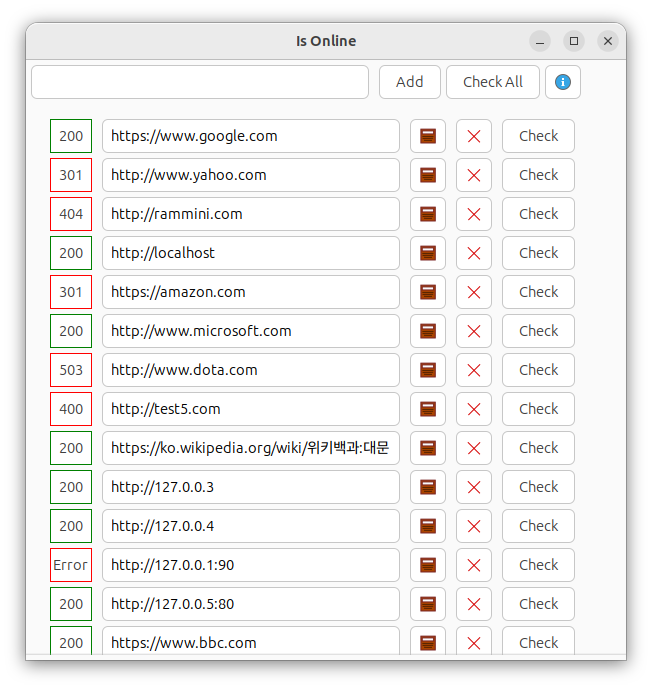Delete the 127.0.0.4 row via red X

pyautogui.click(x=474, y=526)
